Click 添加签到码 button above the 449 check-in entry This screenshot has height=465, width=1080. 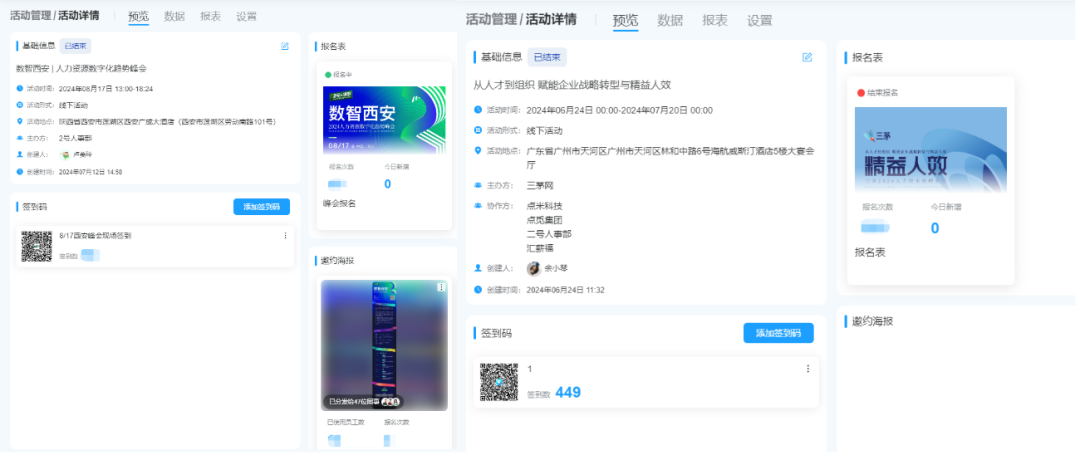(x=778, y=333)
